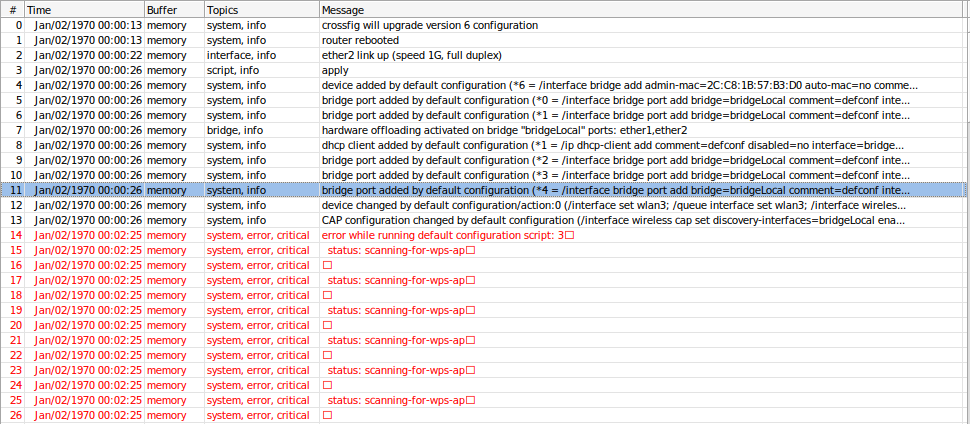Screen dimensions: 970x424
Task: Select the 'dhcp client added' log message
Action: tap(613, 145)
